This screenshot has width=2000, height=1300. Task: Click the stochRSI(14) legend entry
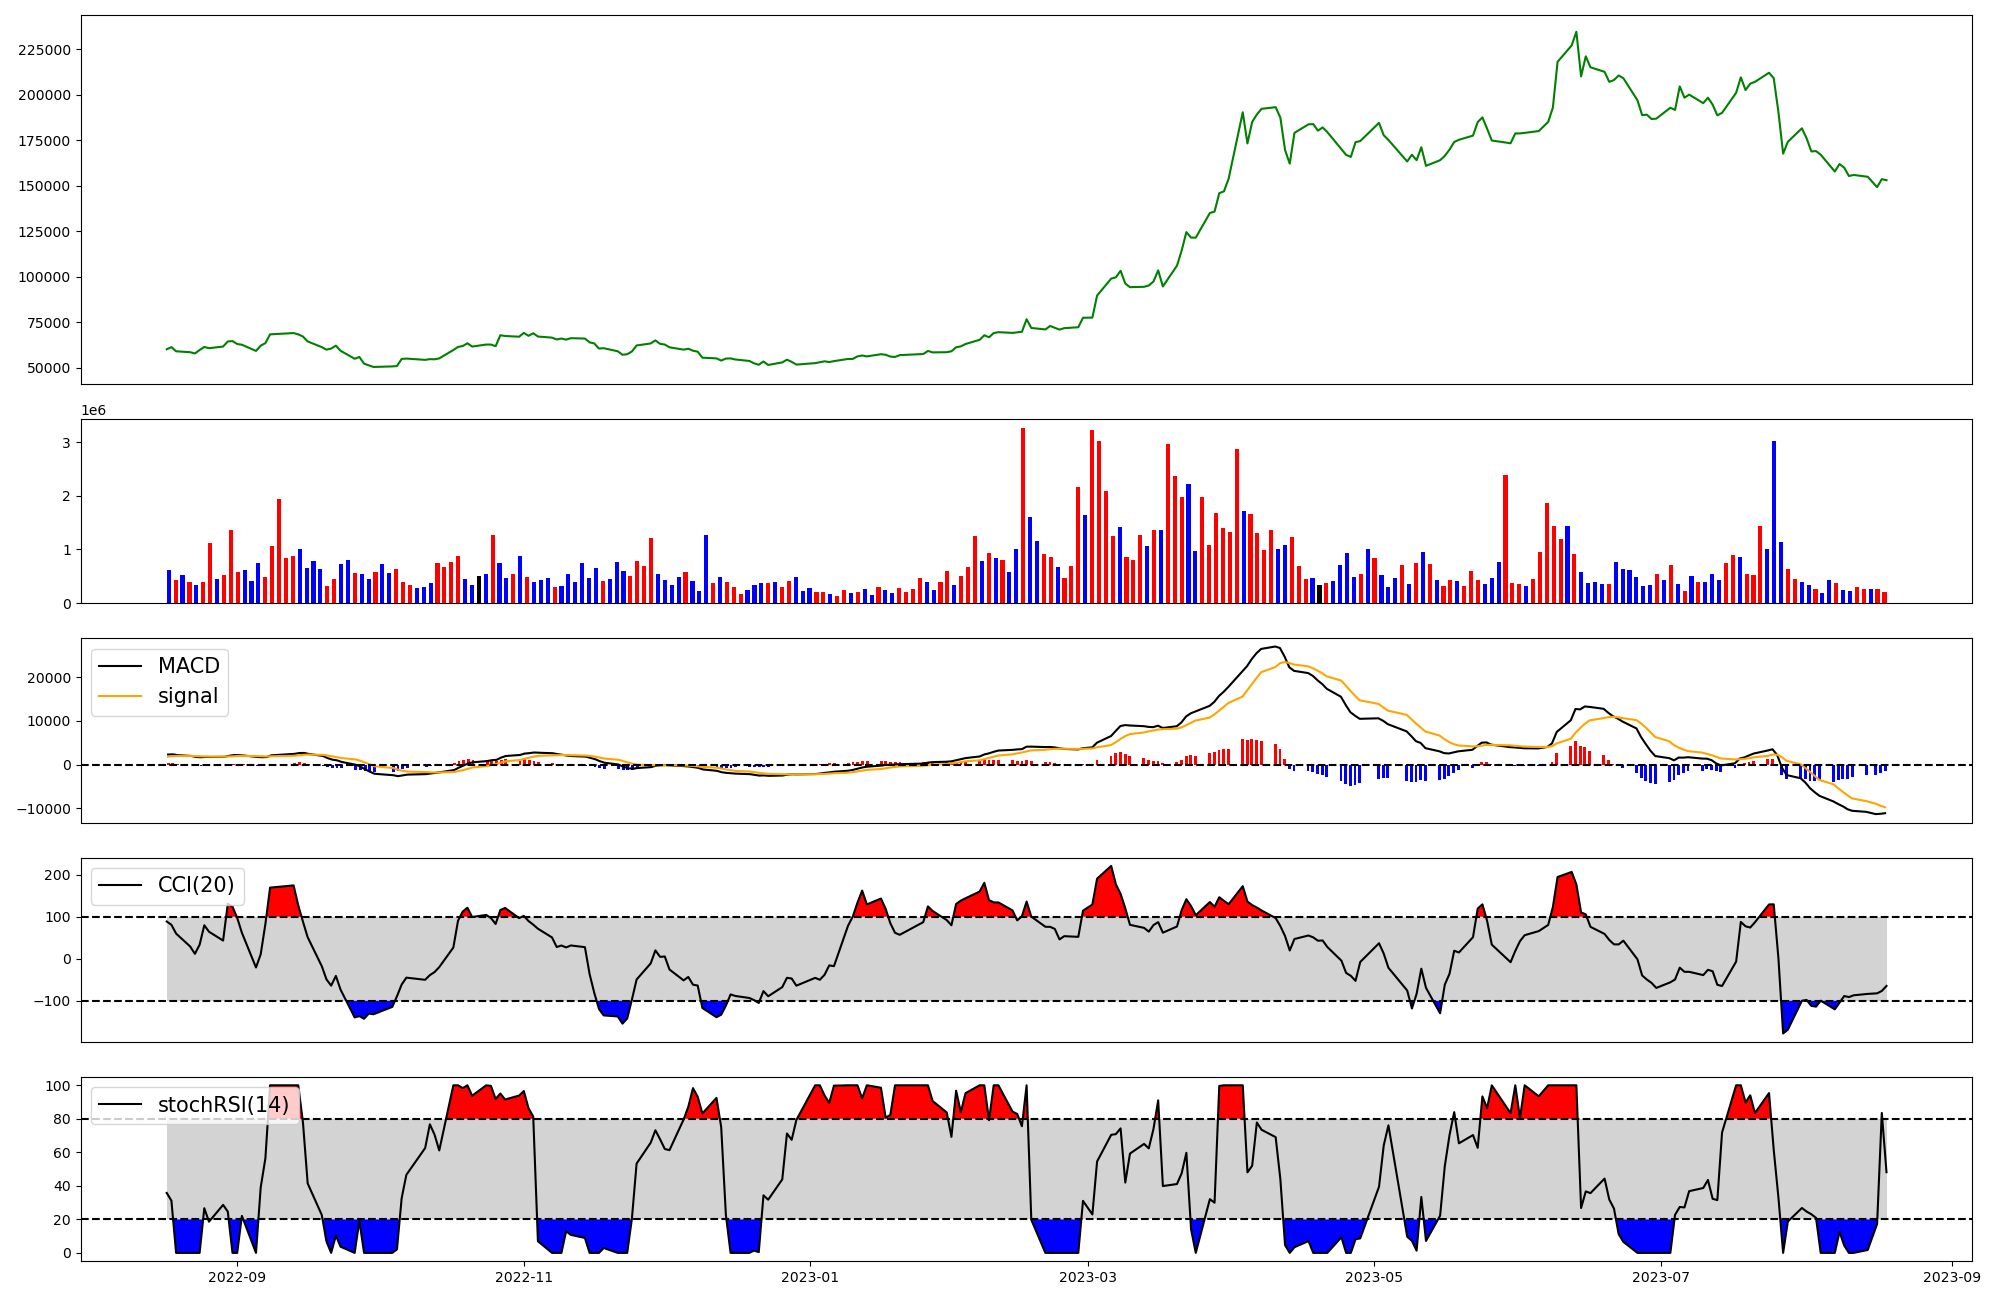222,1105
